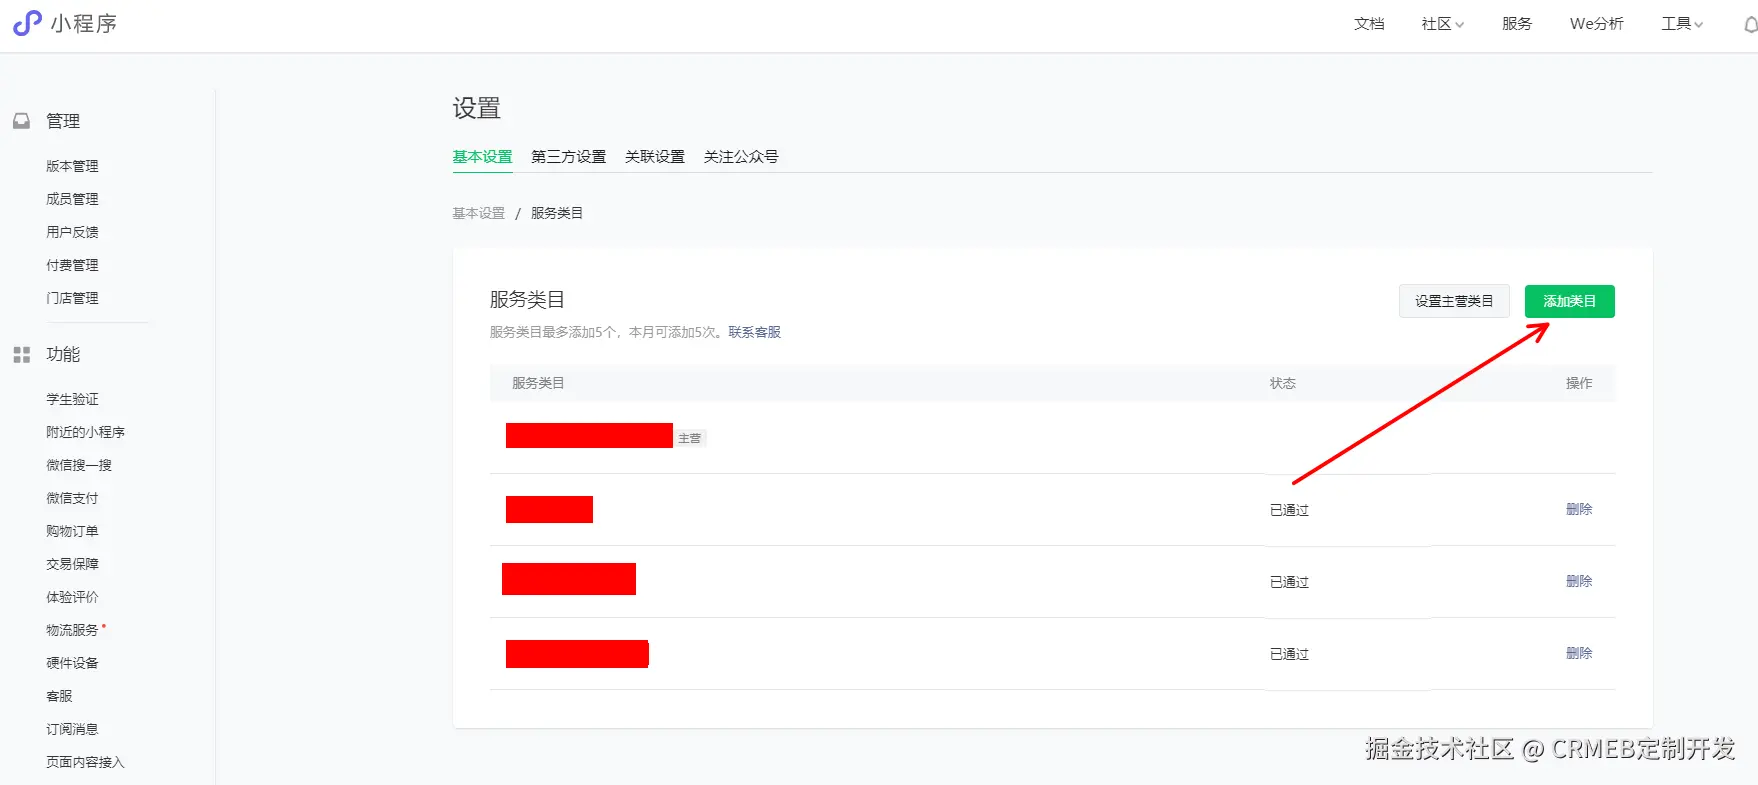
Task: Open 用户反馈 in sidebar
Action: [x=72, y=232]
